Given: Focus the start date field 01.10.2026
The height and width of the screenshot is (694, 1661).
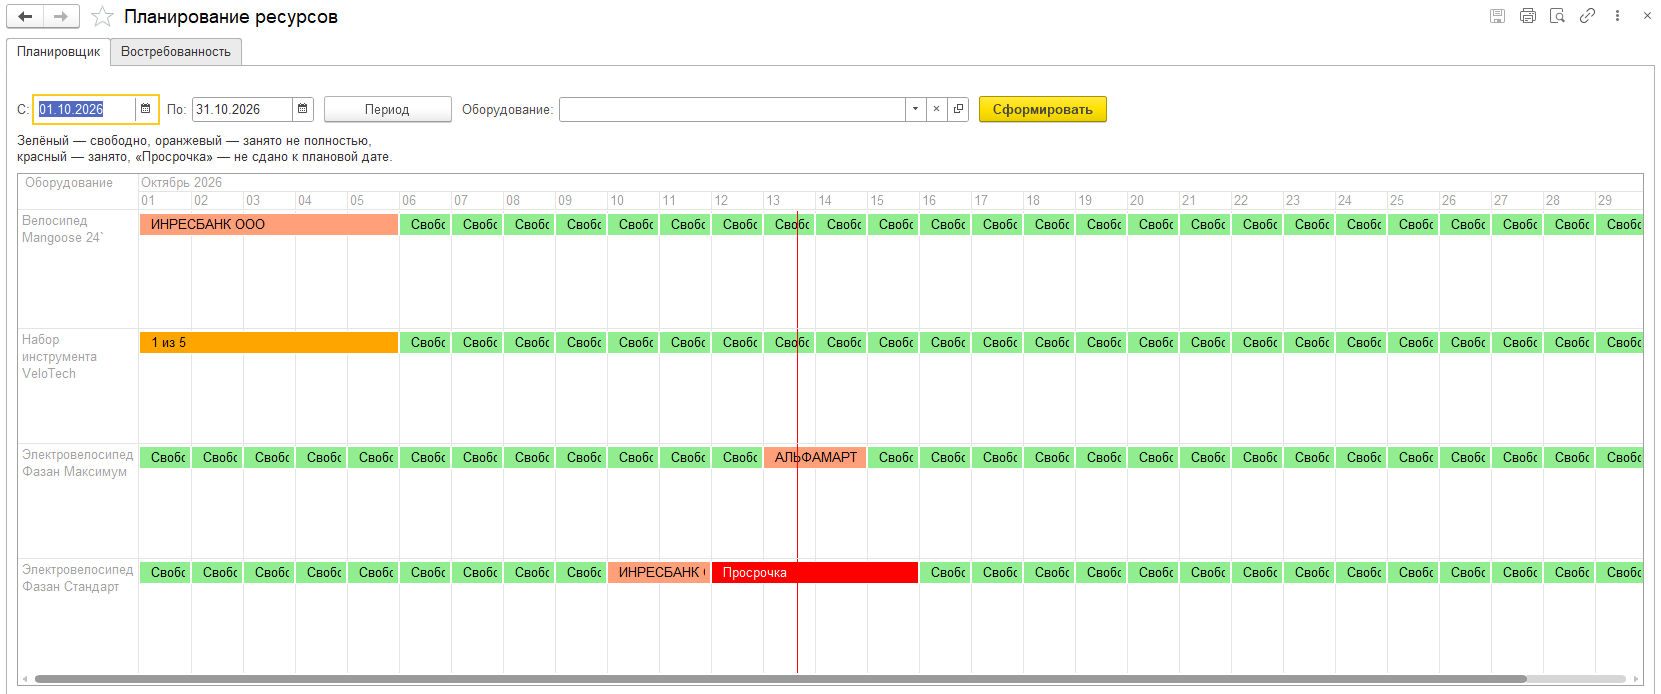Looking at the screenshot, I should 85,109.
